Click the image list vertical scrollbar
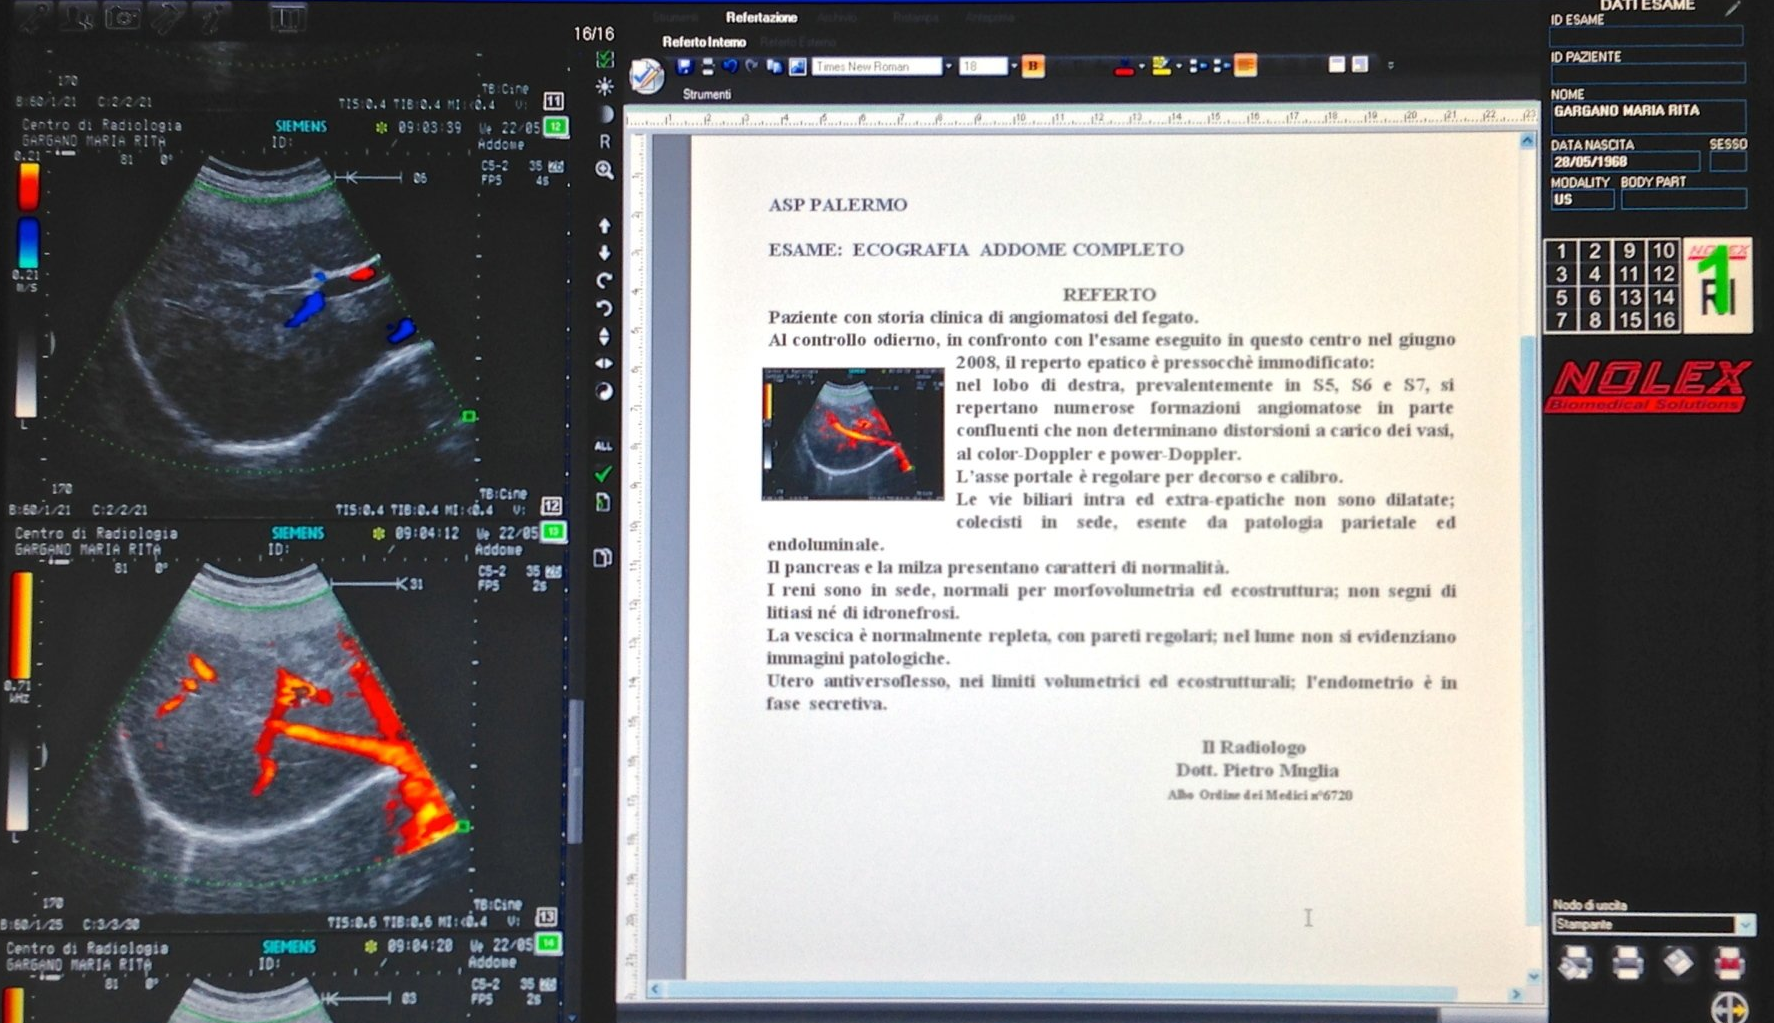Screen dimensions: 1774x1023 coord(575,770)
